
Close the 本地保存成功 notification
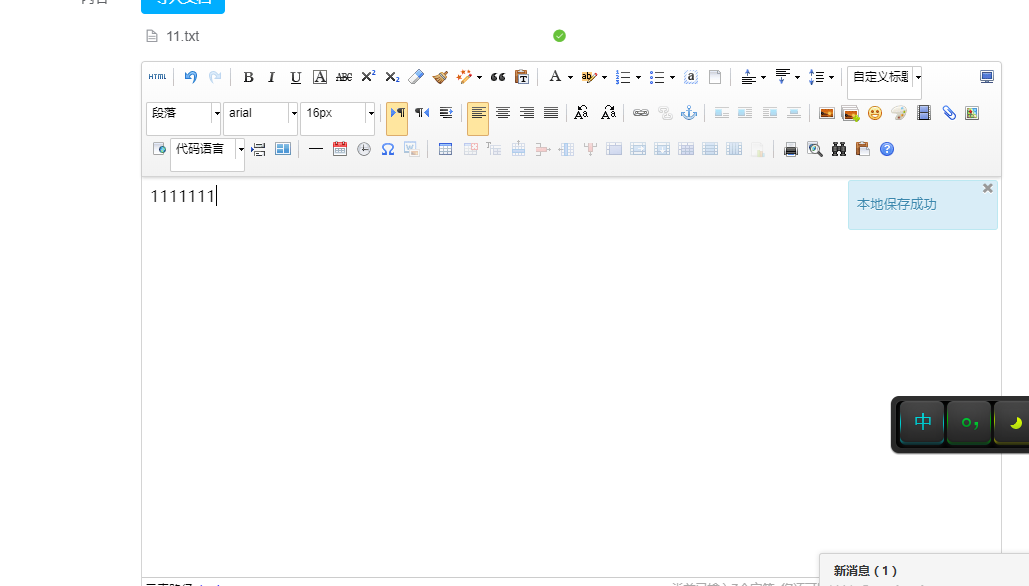pos(988,188)
